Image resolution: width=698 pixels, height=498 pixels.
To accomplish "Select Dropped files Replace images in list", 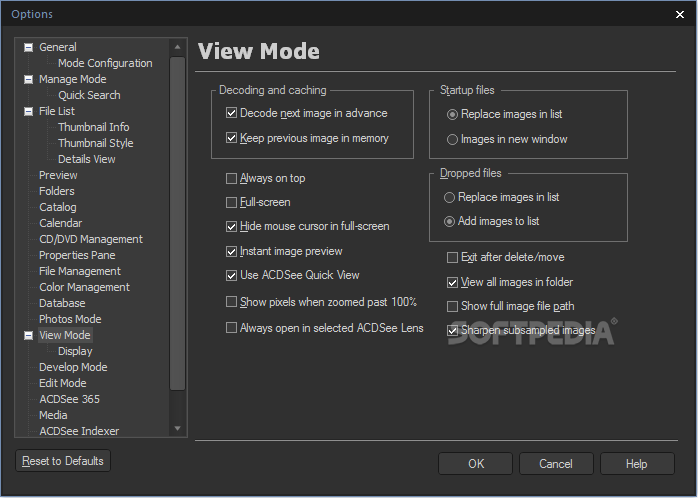I will (450, 198).
